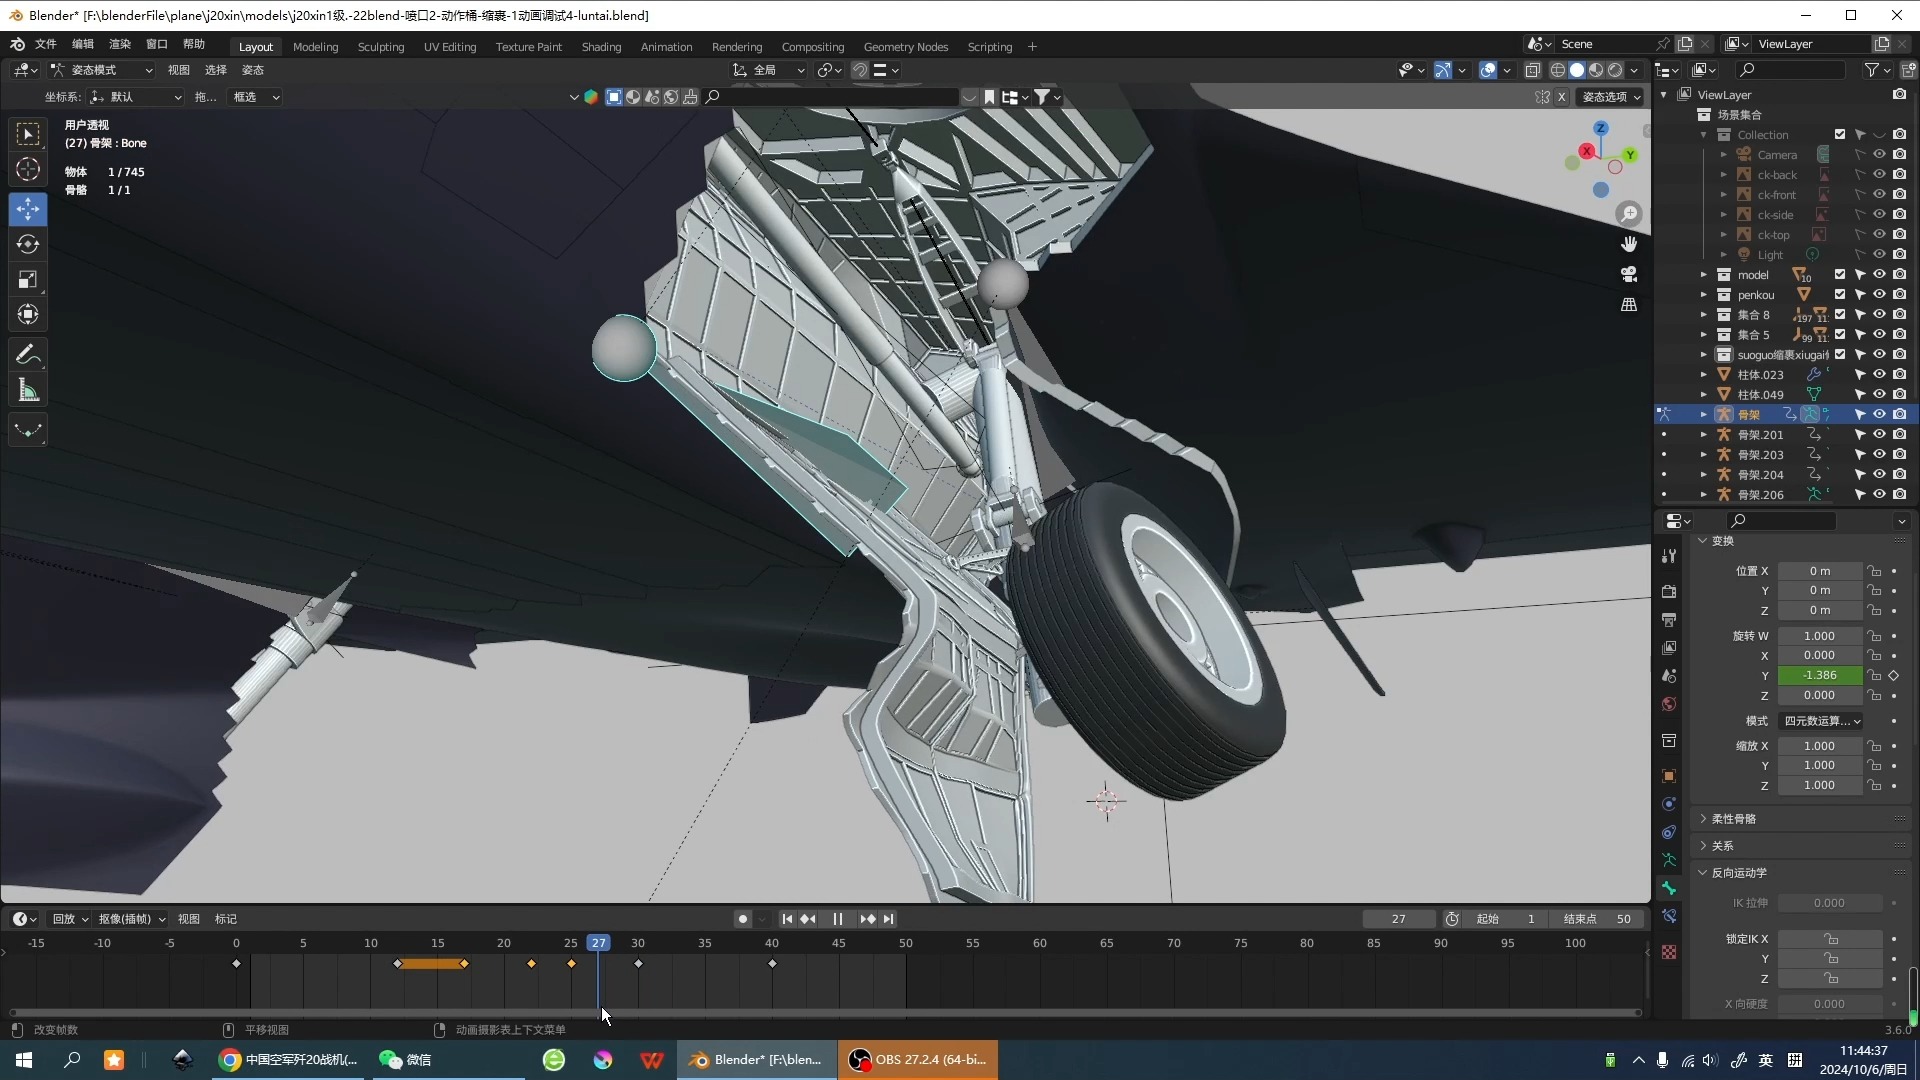The width and height of the screenshot is (1920, 1080).
Task: Toggle camera view gizmo icon
Action: click(x=1629, y=274)
